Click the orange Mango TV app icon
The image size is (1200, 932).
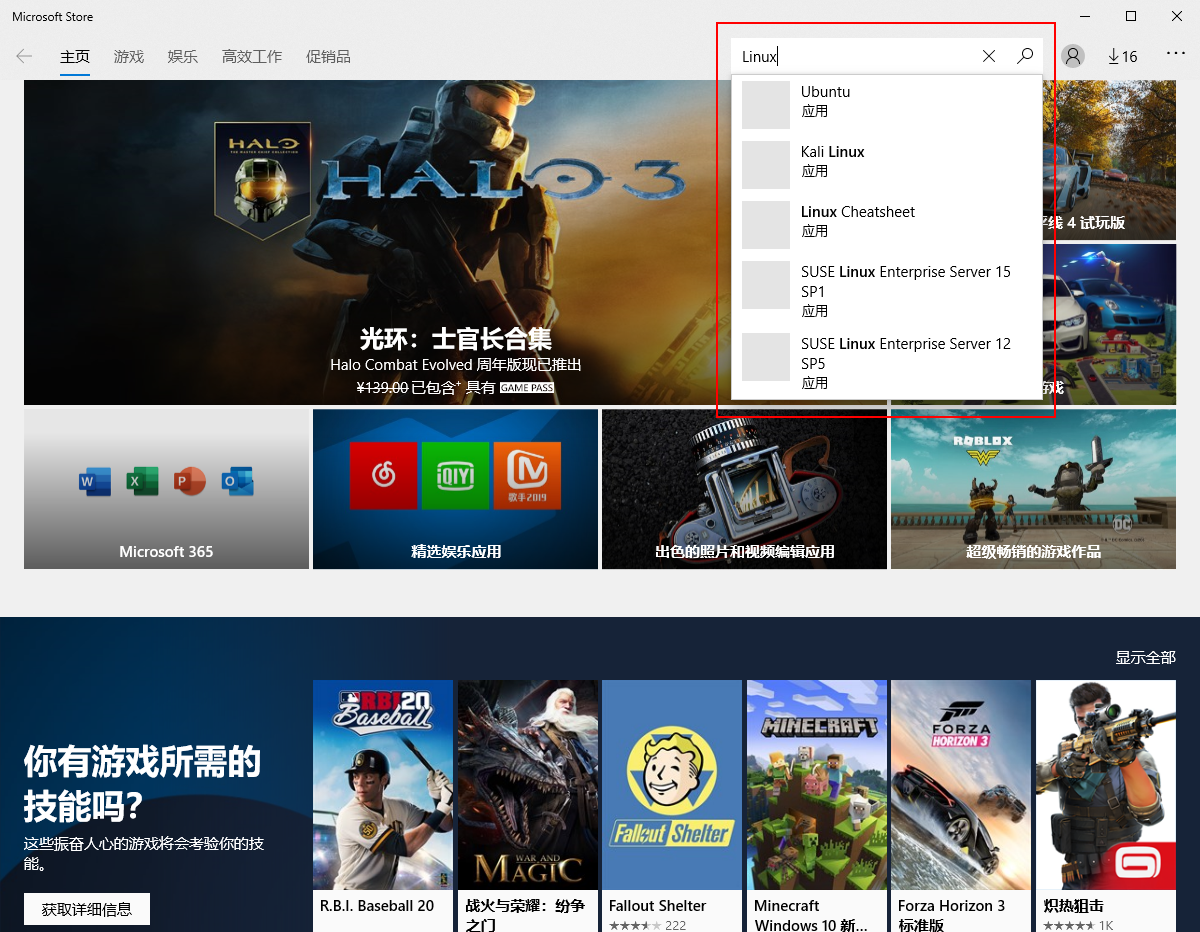(527, 476)
